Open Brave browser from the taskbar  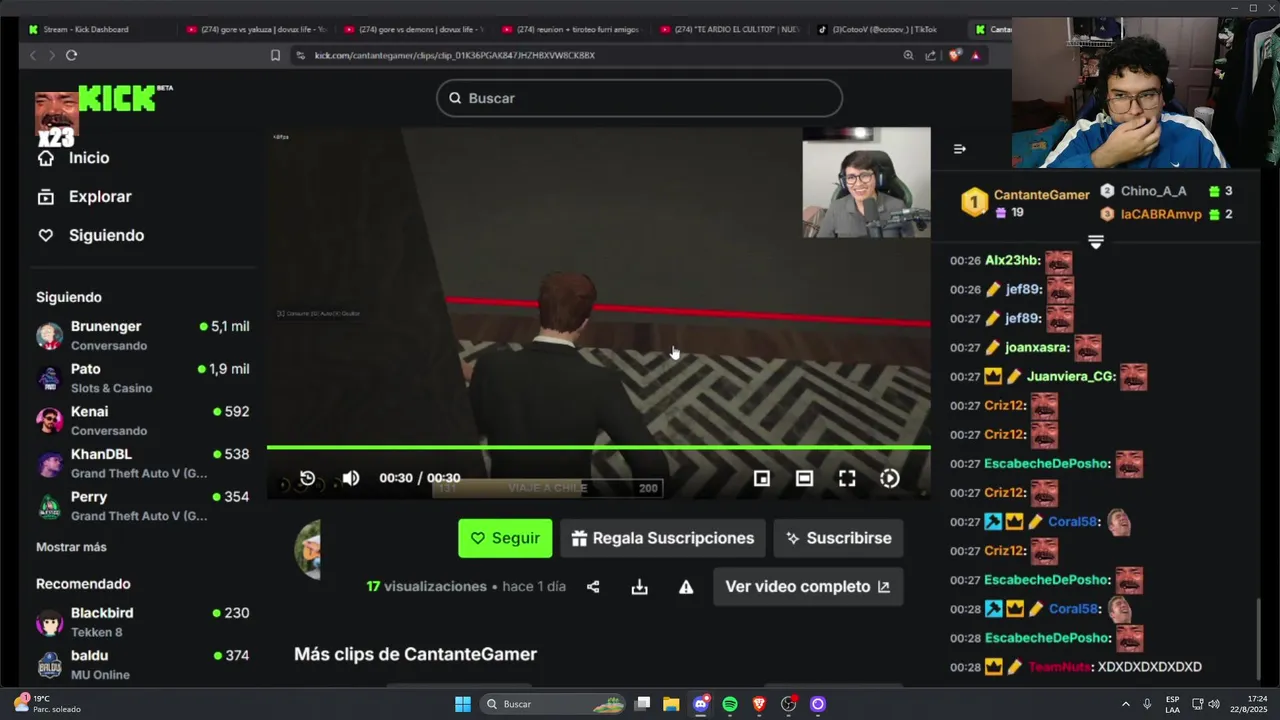759,704
